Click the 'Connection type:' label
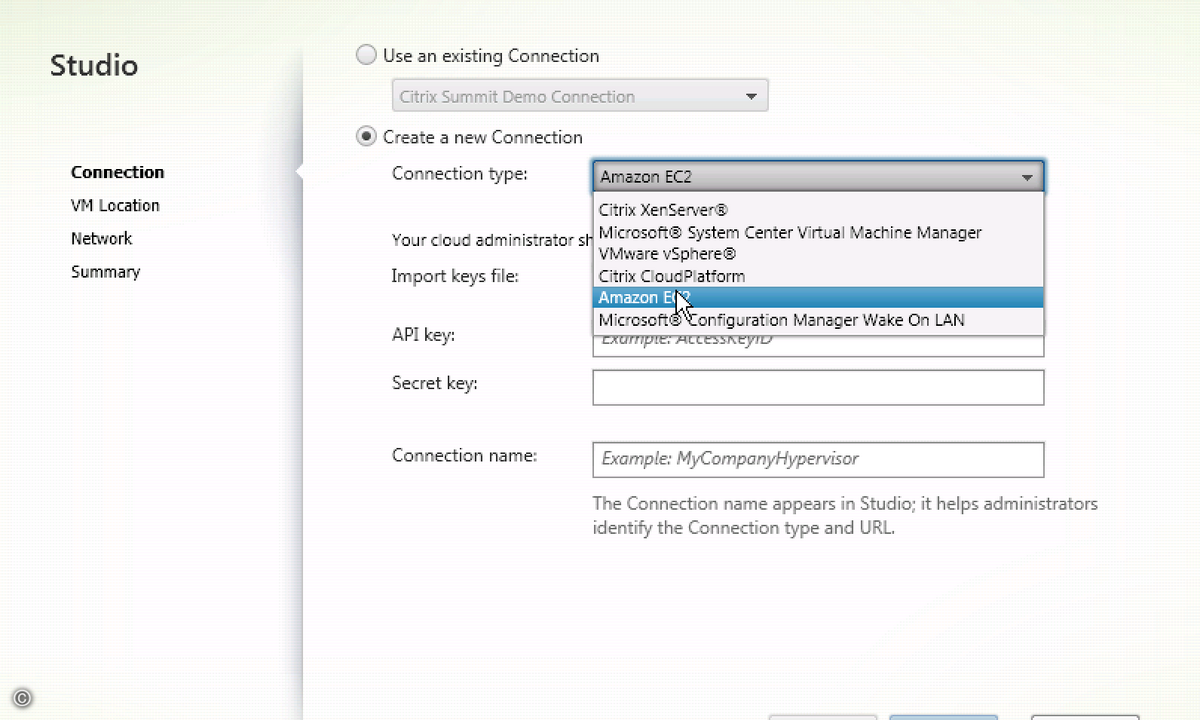The image size is (1200, 720). pyautogui.click(x=459, y=173)
